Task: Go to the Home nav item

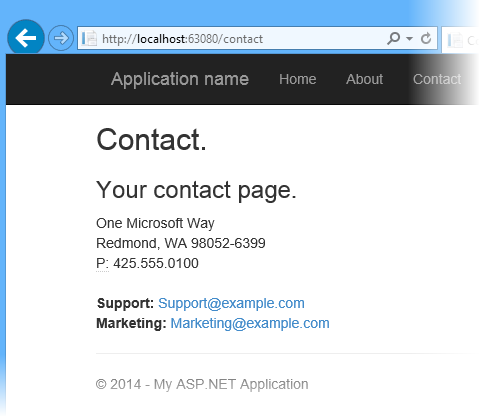Action: (298, 79)
